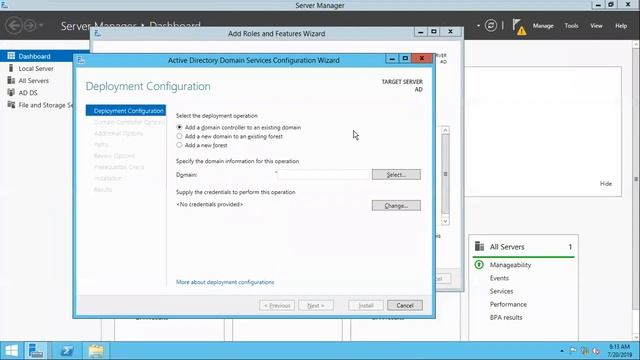
Task: Open Local Server in left navigation
Action: (x=36, y=69)
